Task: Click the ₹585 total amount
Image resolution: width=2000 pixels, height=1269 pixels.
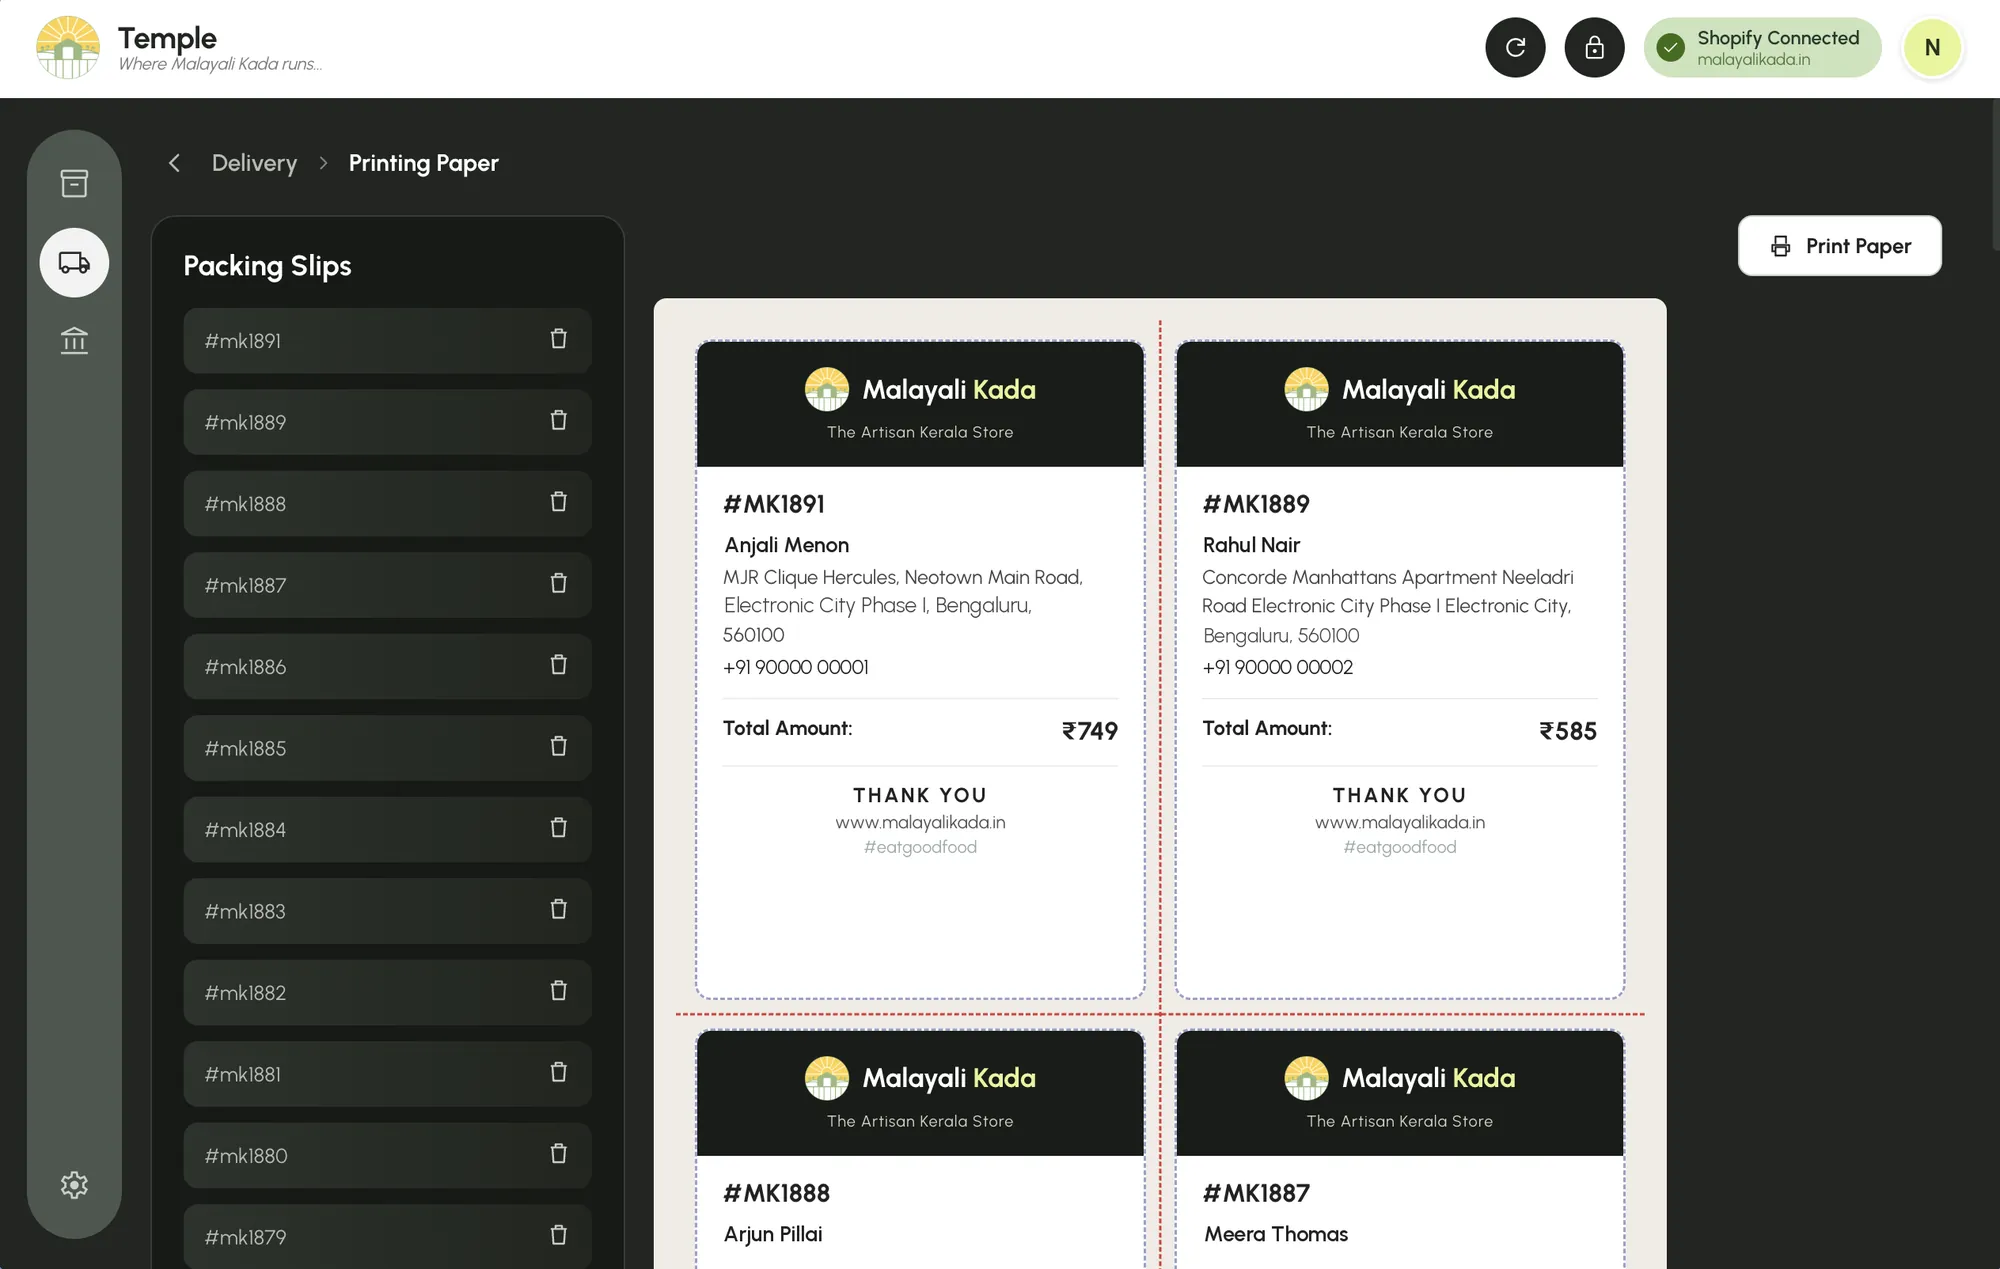Action: [x=1568, y=732]
